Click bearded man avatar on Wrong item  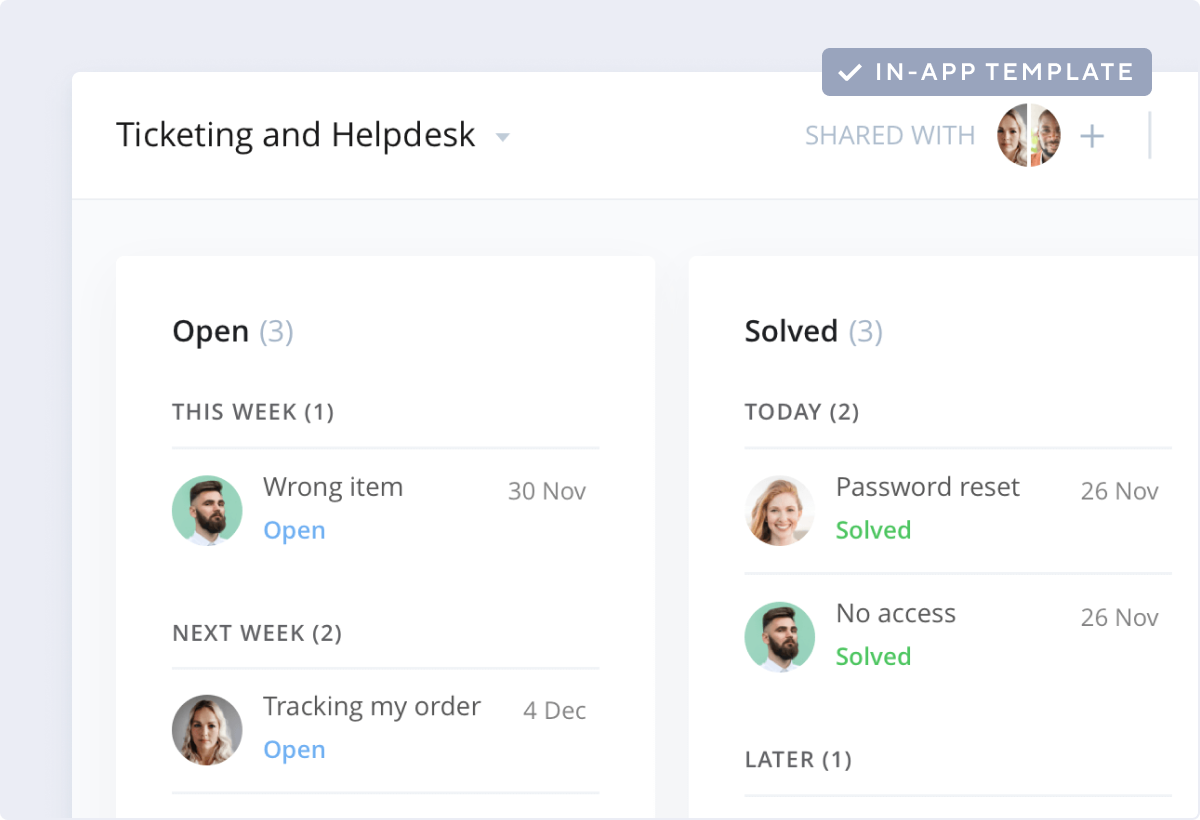point(207,510)
